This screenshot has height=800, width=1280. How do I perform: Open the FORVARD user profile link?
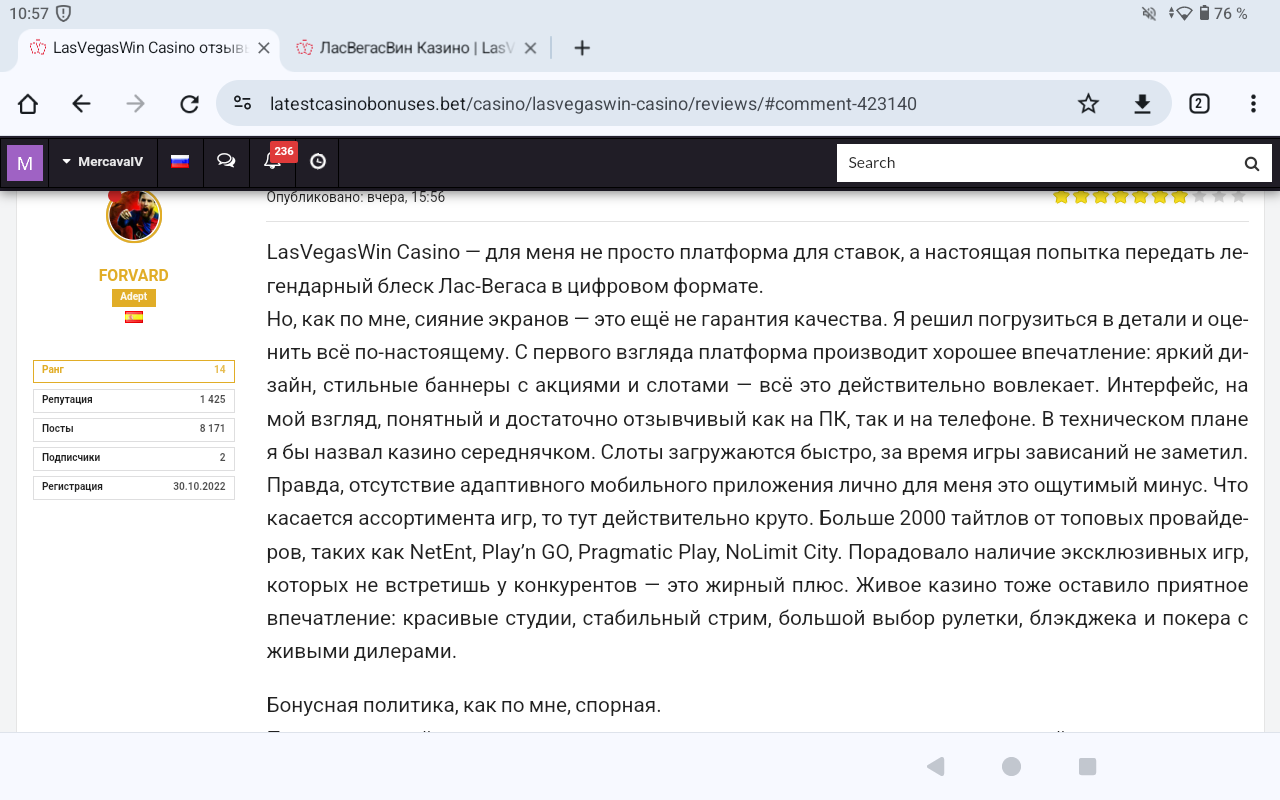click(133, 276)
